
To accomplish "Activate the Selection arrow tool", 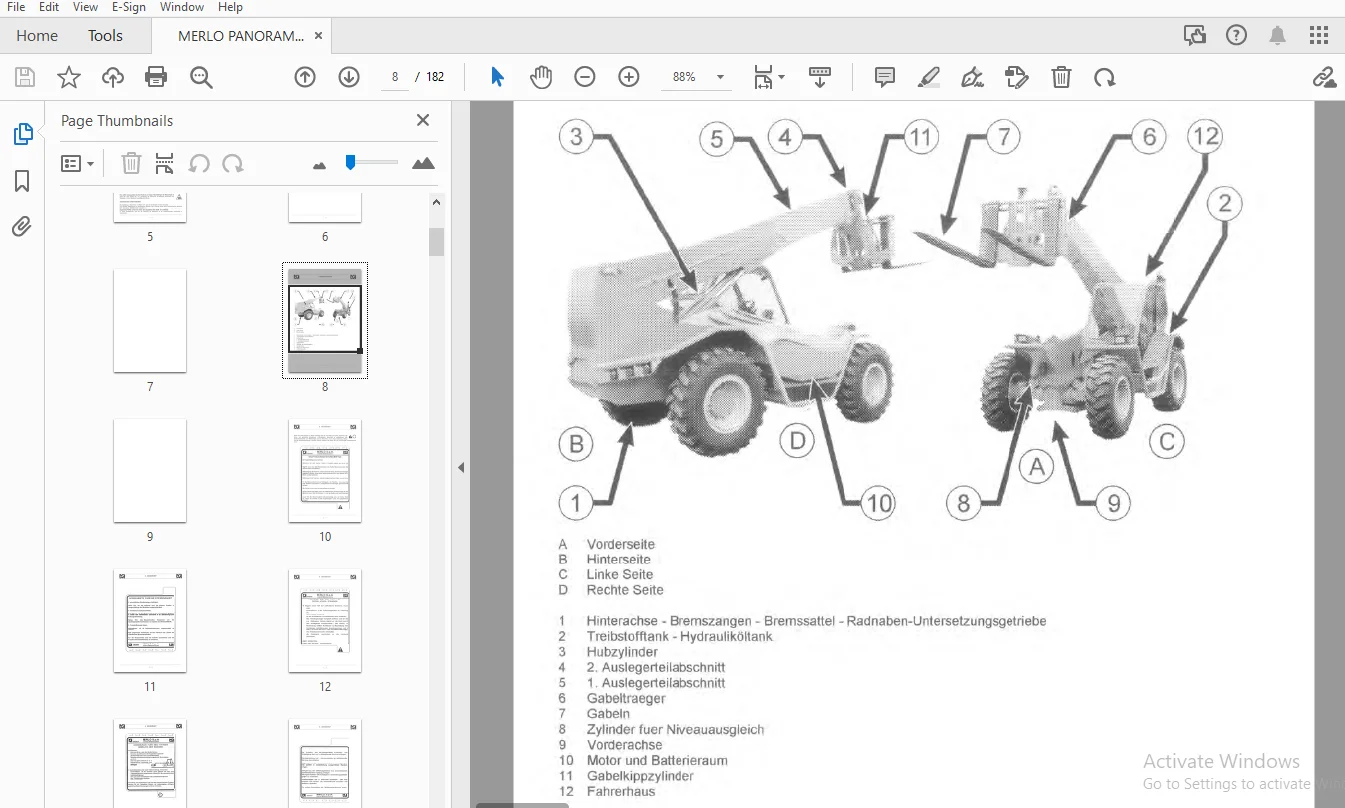I will pos(497,77).
